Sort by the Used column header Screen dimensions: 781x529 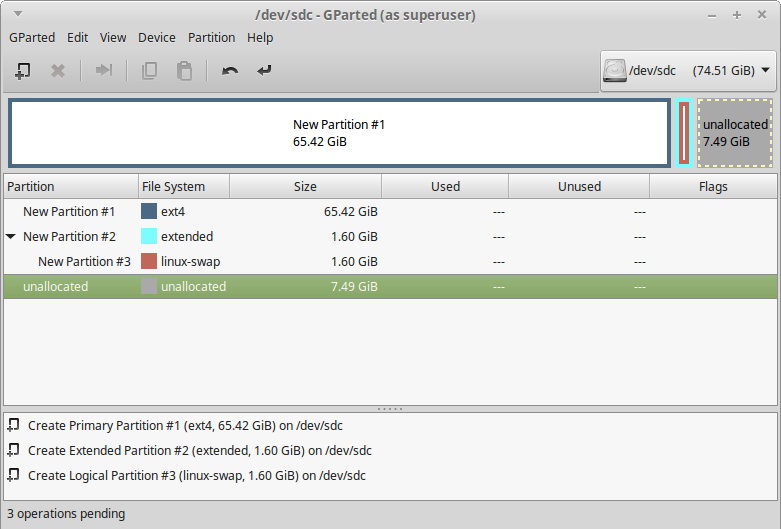[445, 186]
